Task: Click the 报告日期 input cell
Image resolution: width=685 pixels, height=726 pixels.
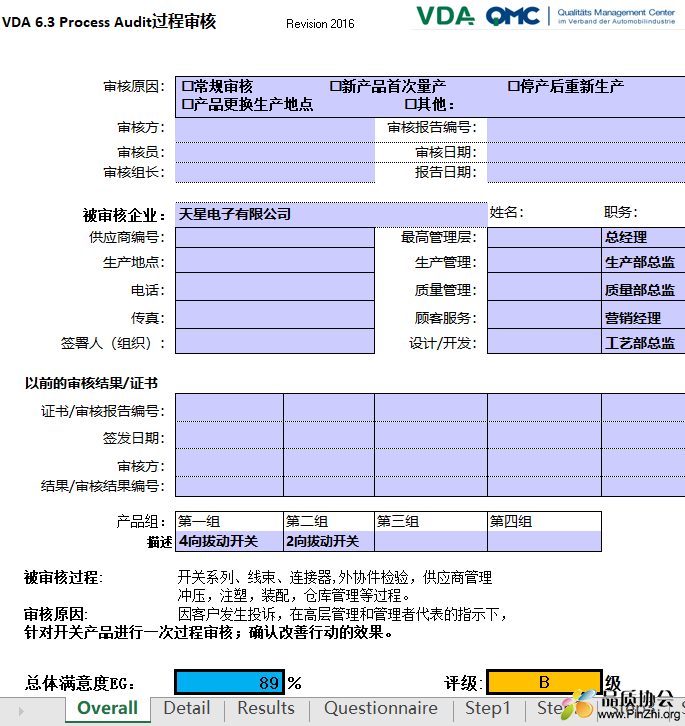Action: click(586, 172)
